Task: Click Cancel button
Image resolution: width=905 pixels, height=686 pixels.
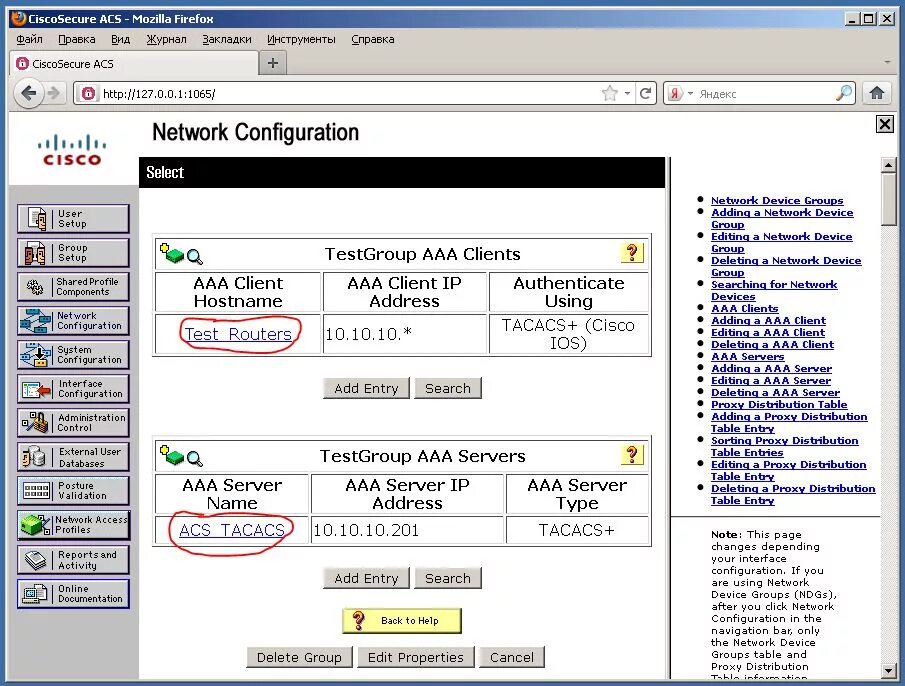Action: click(x=511, y=657)
